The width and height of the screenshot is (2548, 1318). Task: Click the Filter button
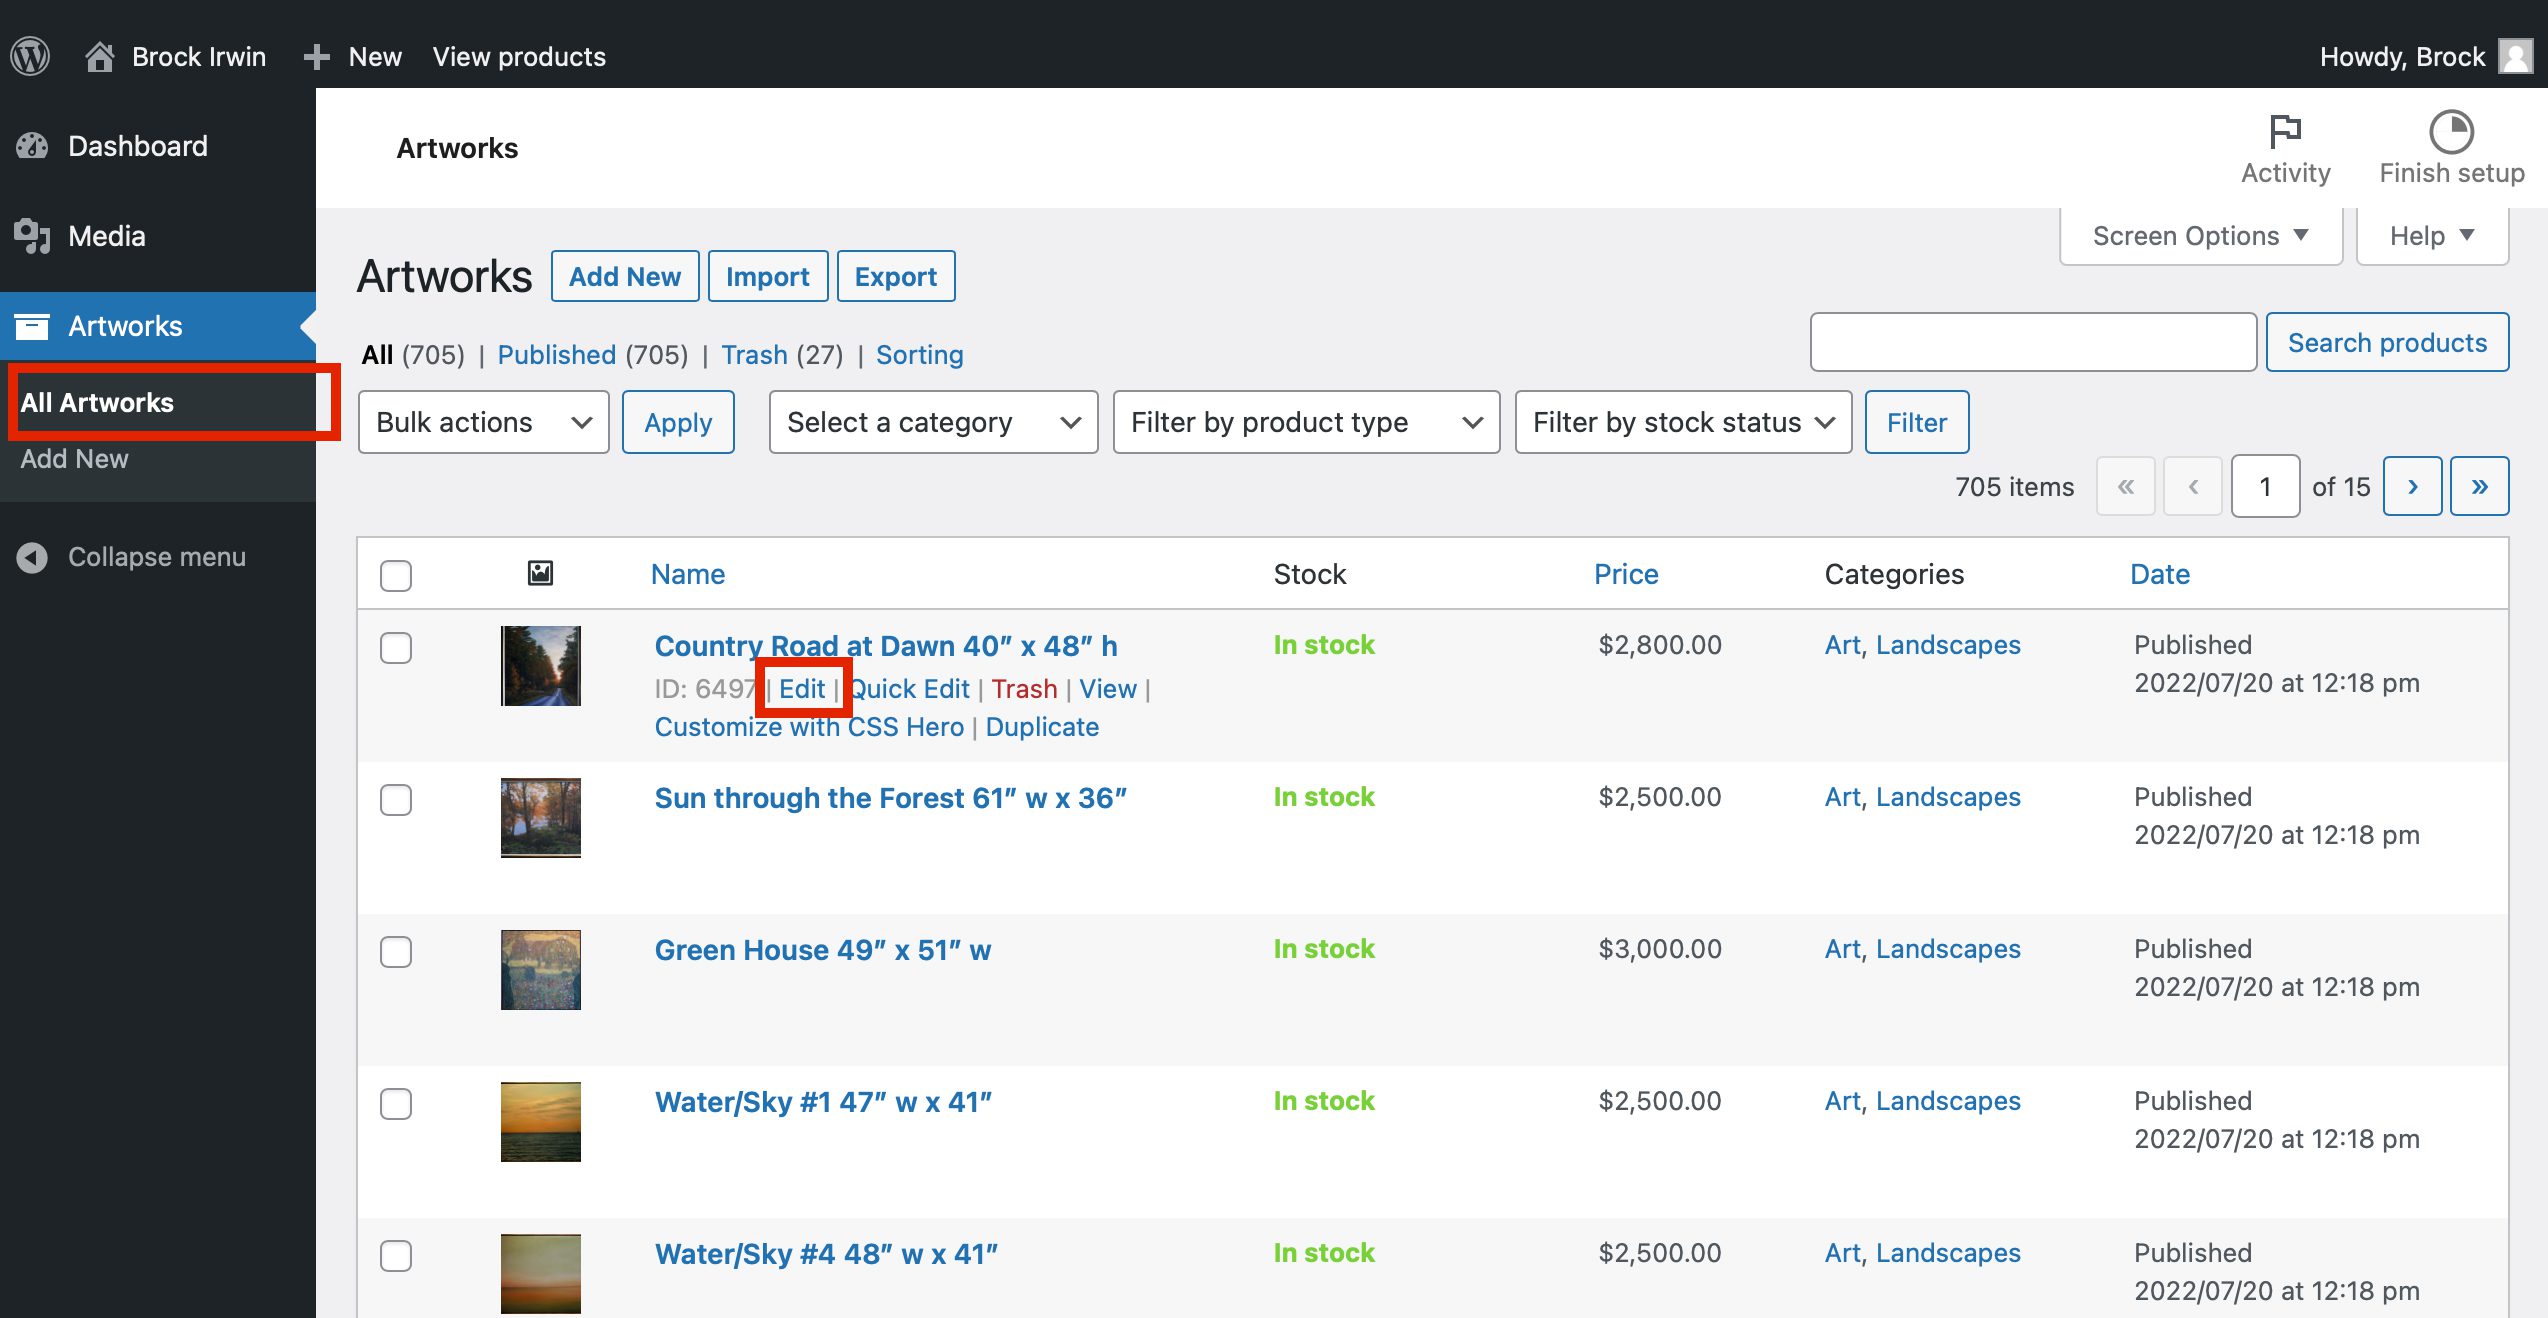tap(1917, 422)
